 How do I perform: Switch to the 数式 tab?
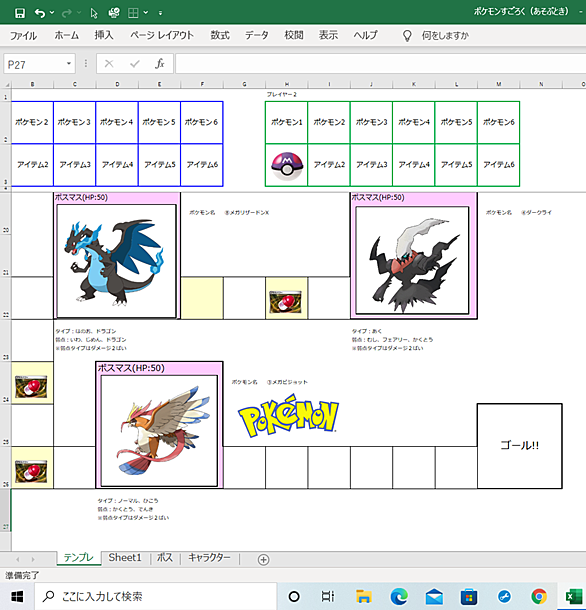coord(220,35)
